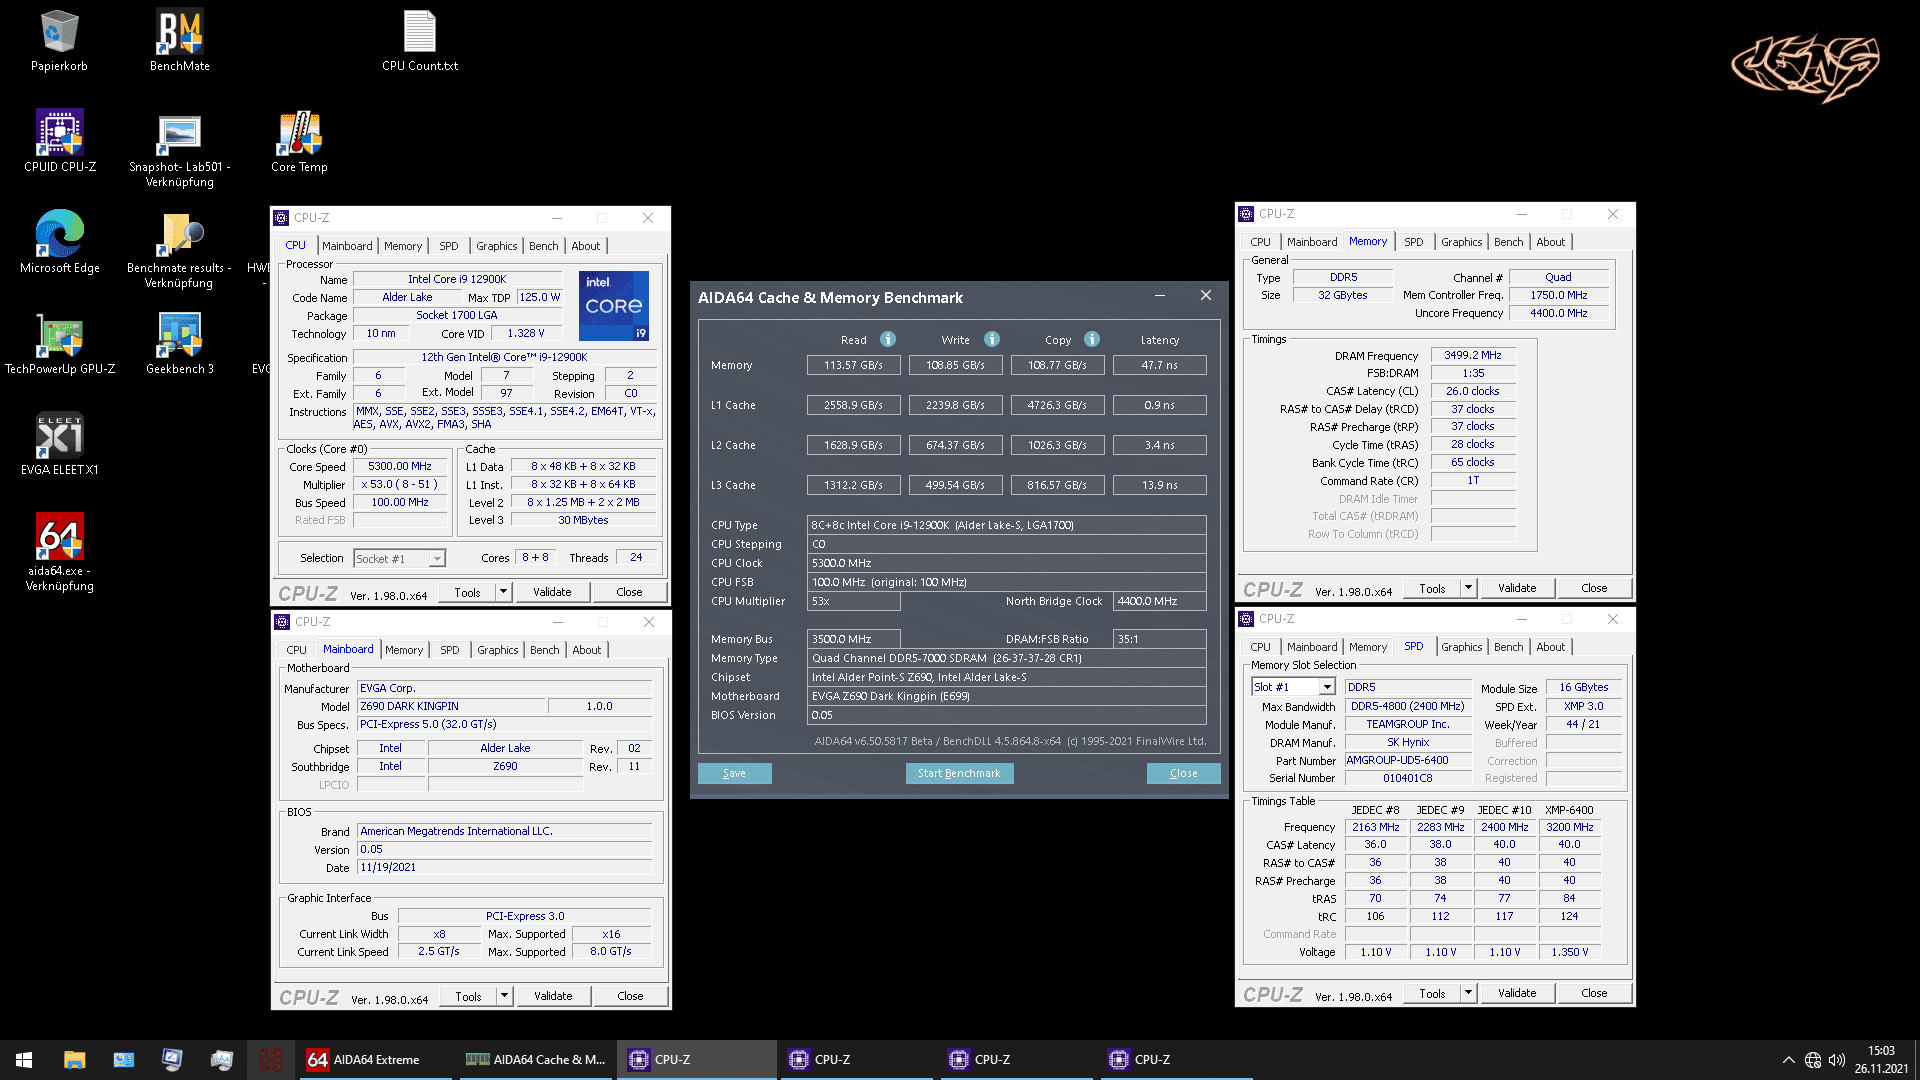Switch to Bench tab in CPU window
The width and height of the screenshot is (1920, 1080).
(544, 246)
